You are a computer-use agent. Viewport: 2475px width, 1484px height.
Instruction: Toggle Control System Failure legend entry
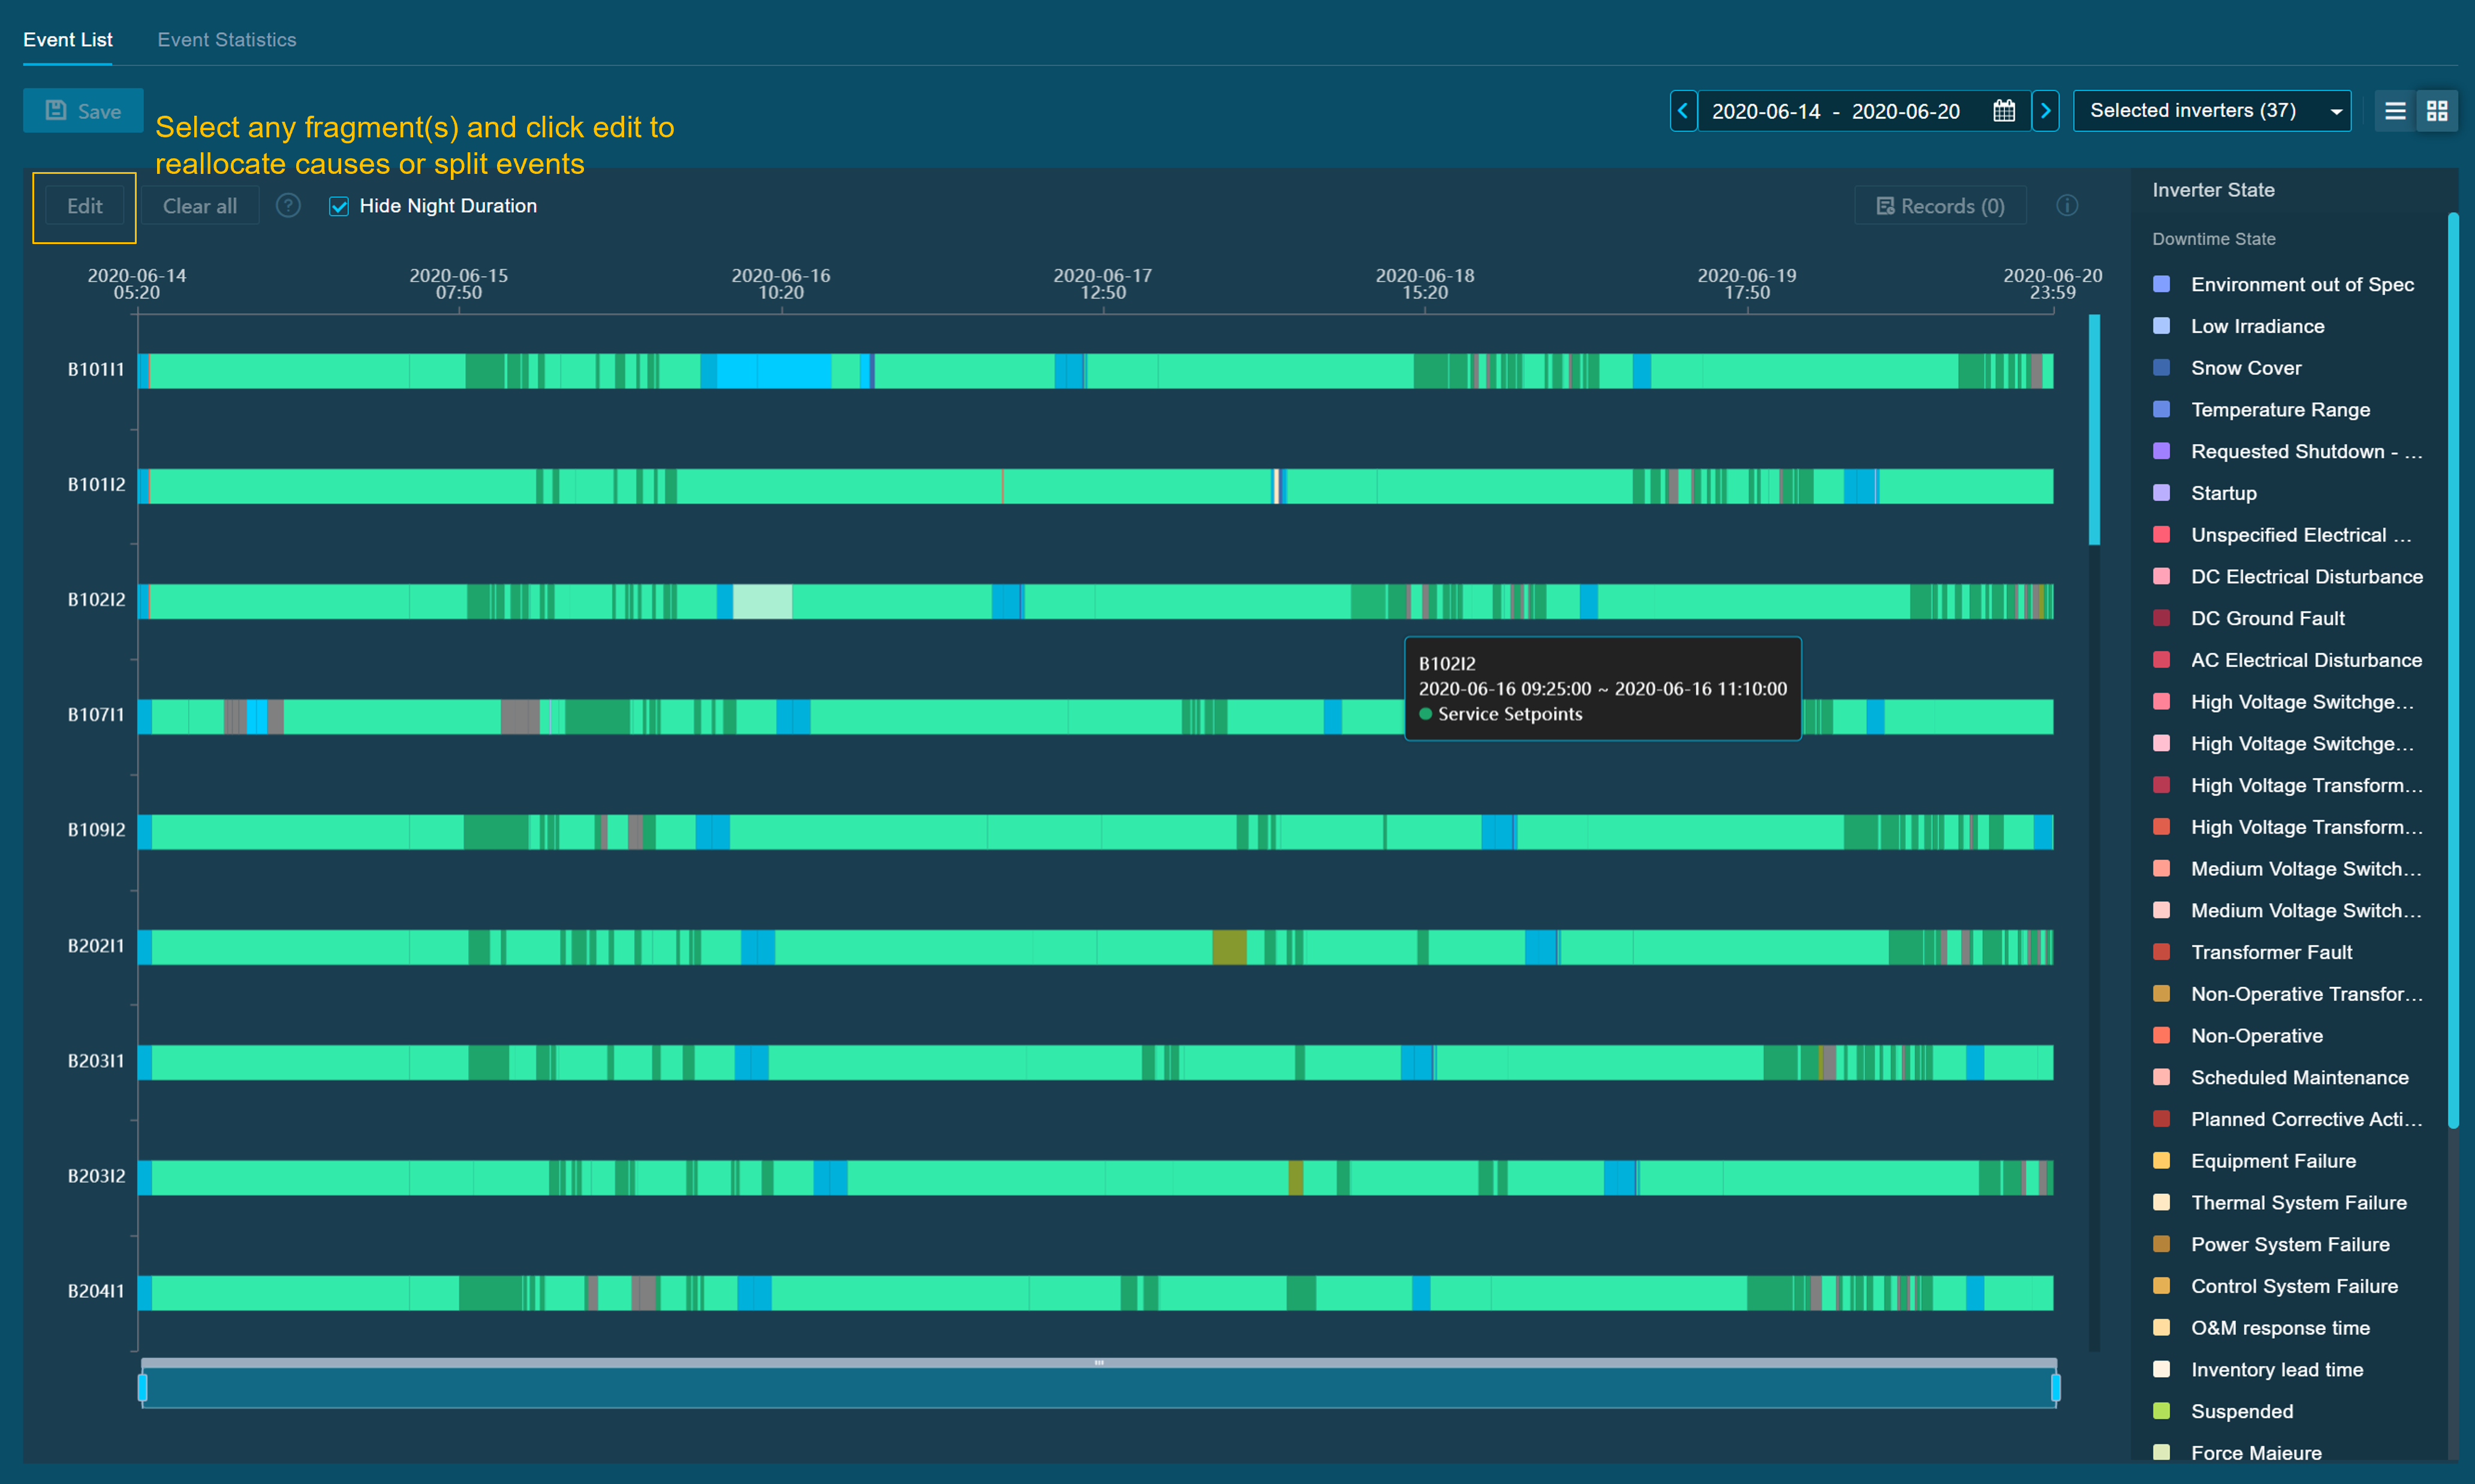point(2275,1286)
